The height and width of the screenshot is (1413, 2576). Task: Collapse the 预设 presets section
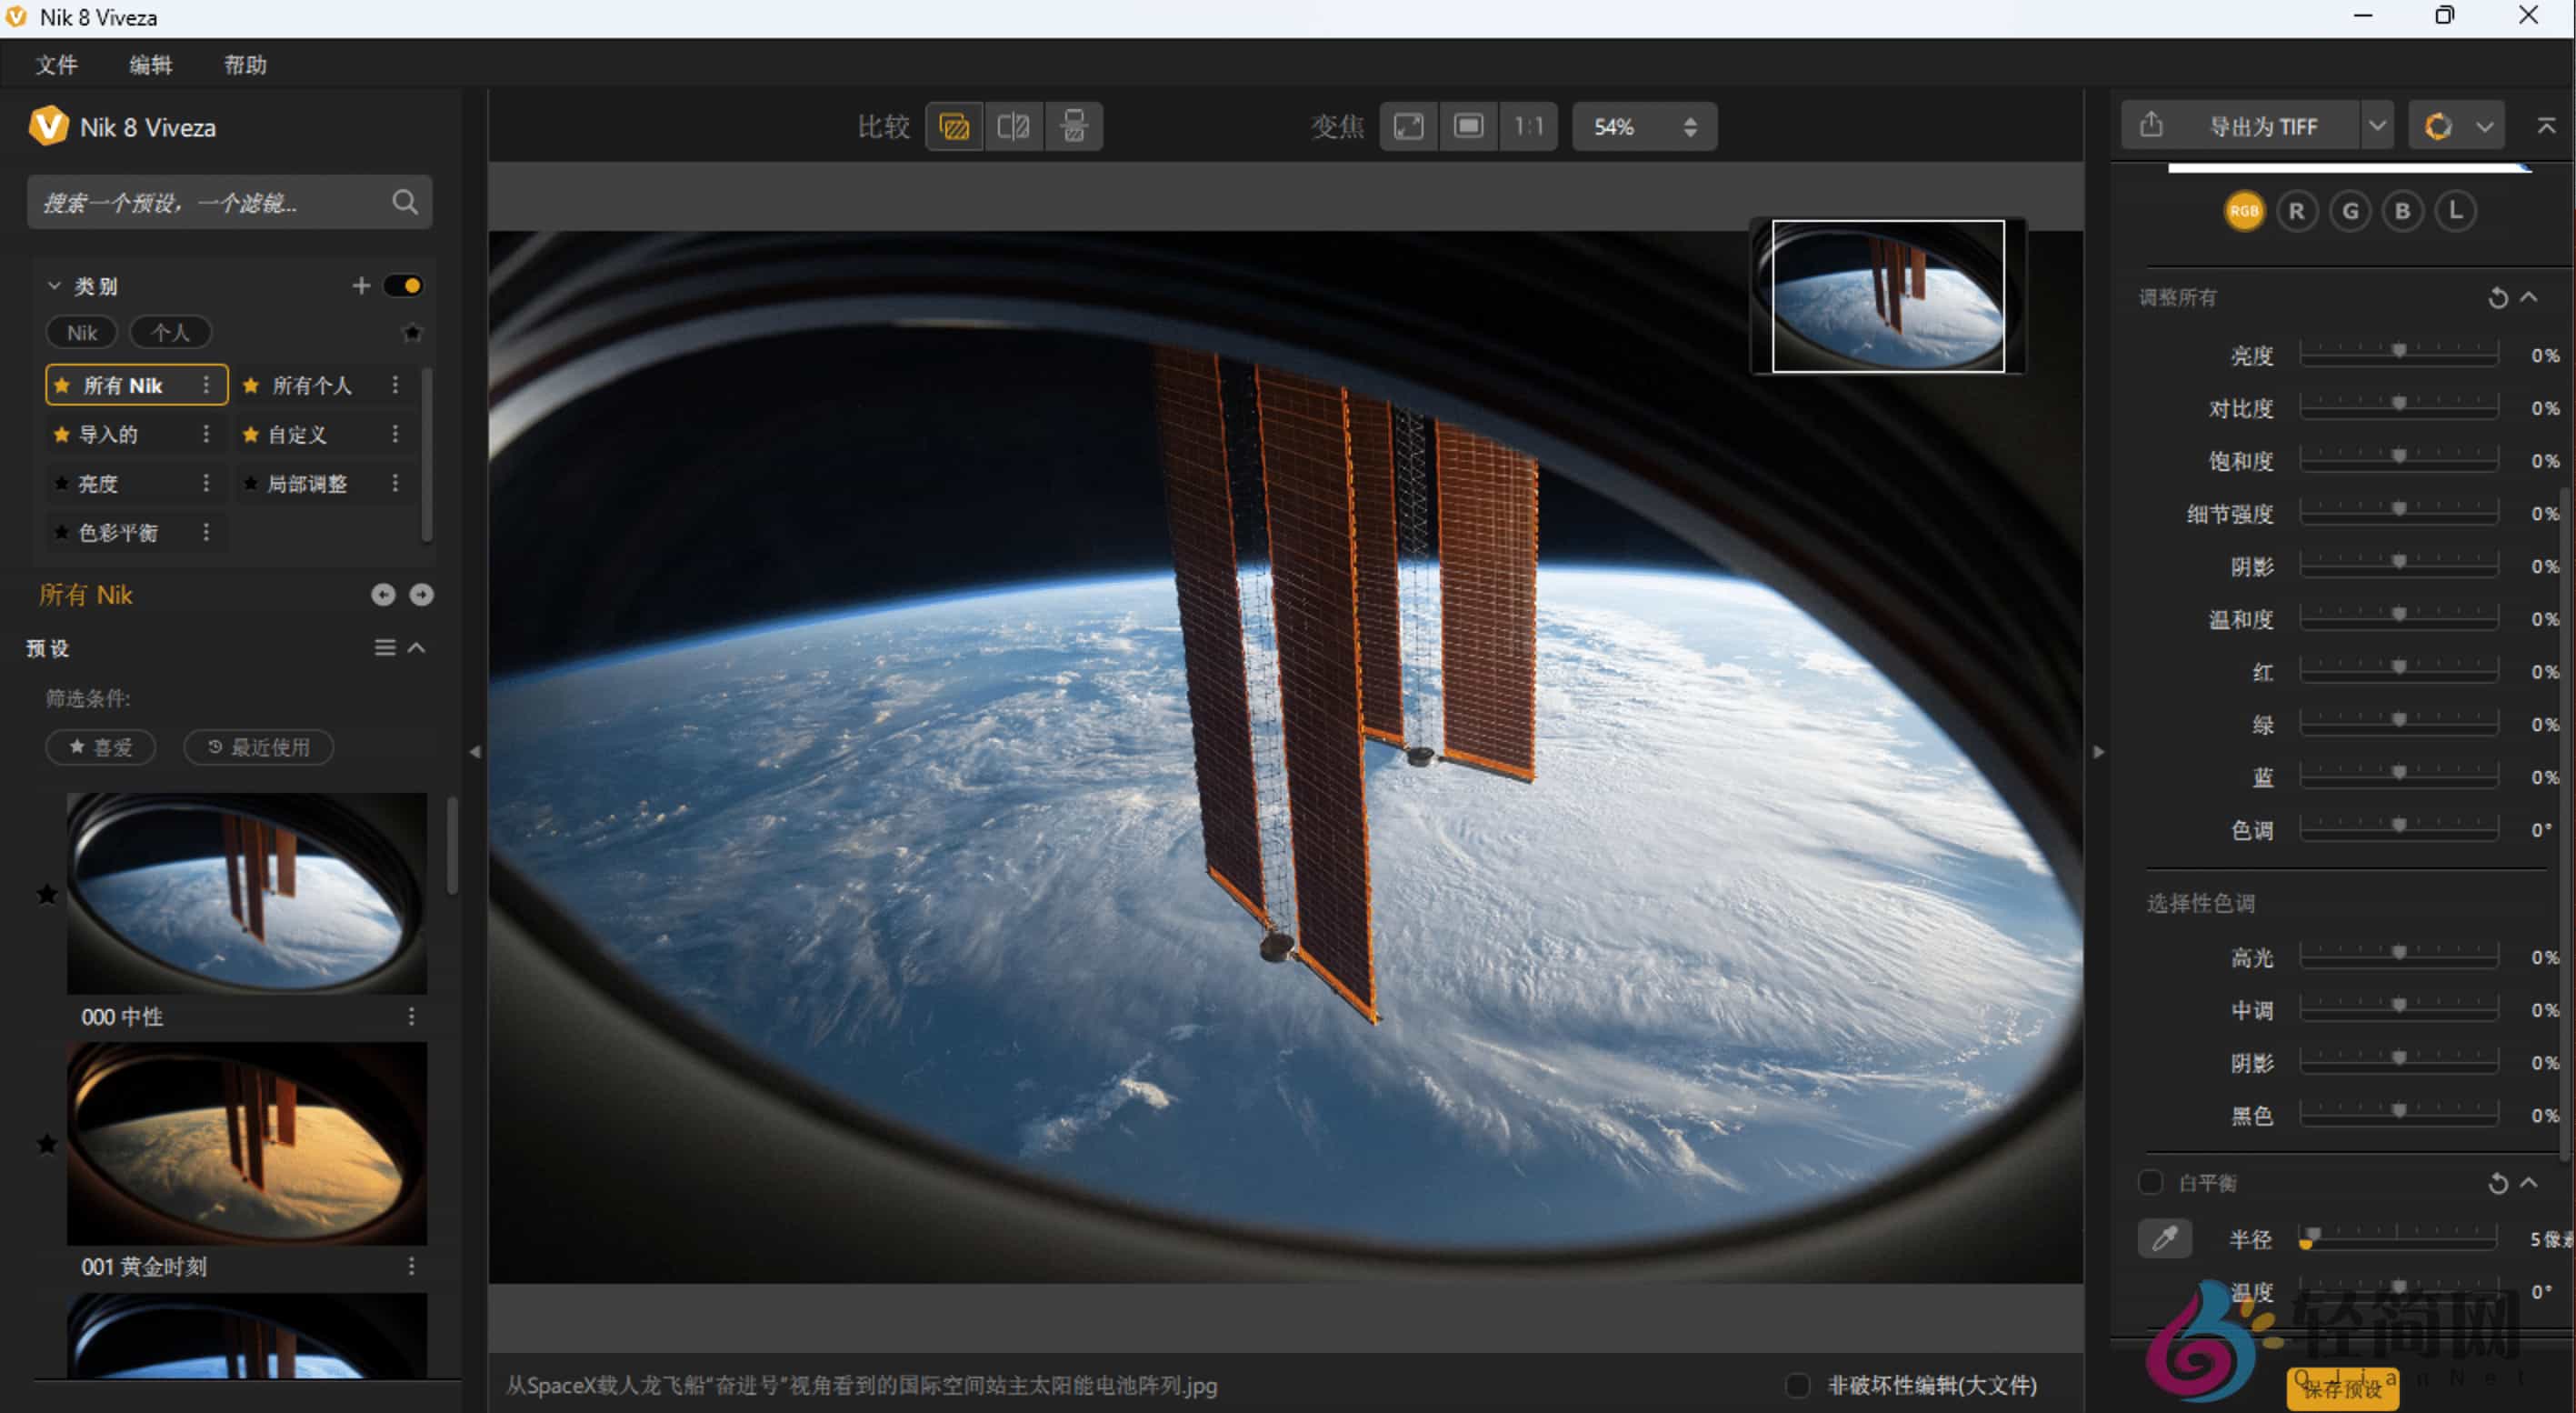(x=417, y=648)
